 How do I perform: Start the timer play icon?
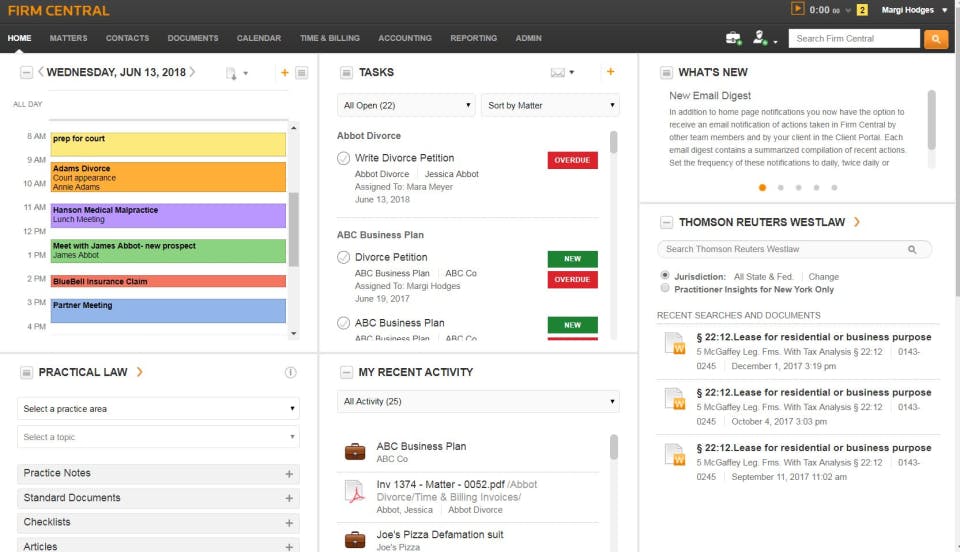tap(797, 9)
